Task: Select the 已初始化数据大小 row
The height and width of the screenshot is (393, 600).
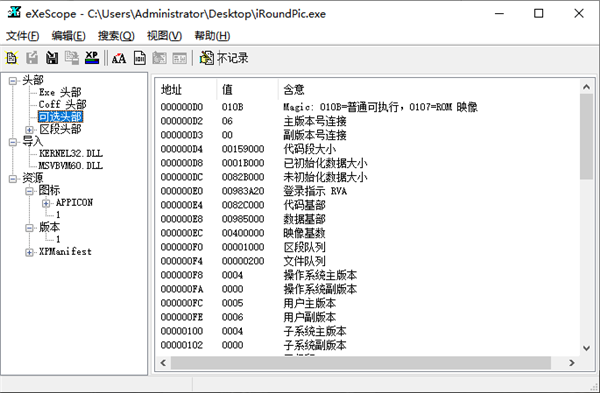Action: [x=367, y=163]
